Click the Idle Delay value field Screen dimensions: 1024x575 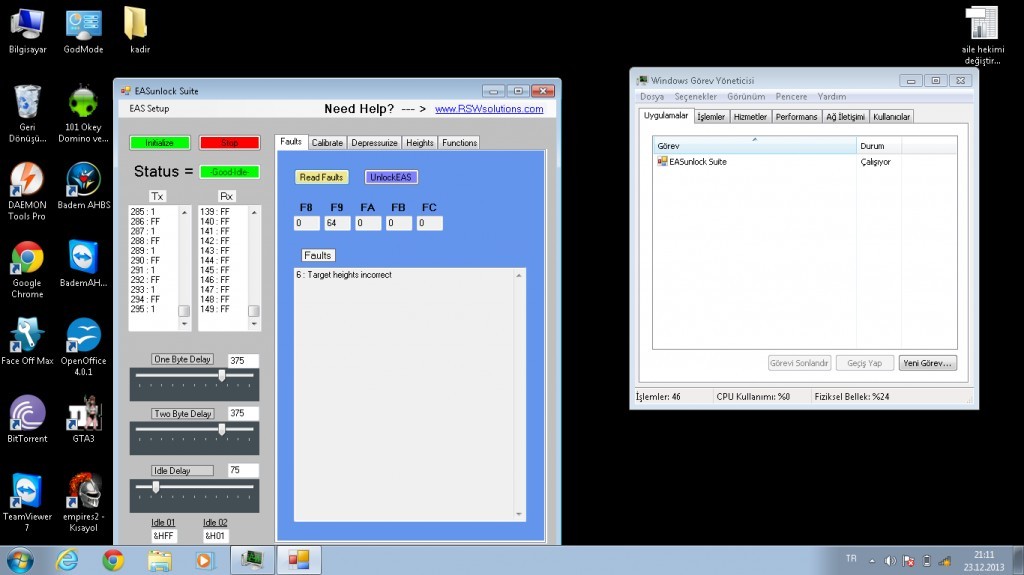click(x=243, y=470)
